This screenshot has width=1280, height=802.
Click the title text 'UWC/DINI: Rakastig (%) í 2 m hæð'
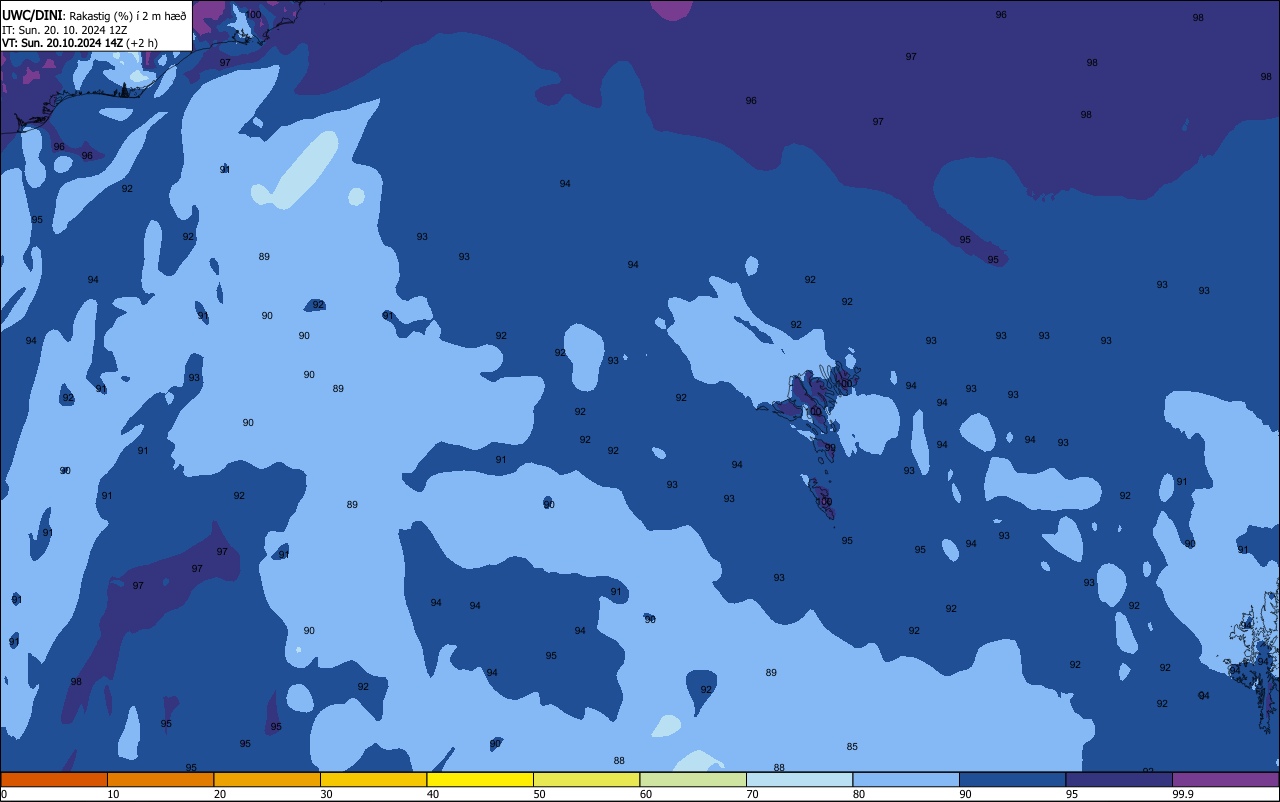coord(94,15)
